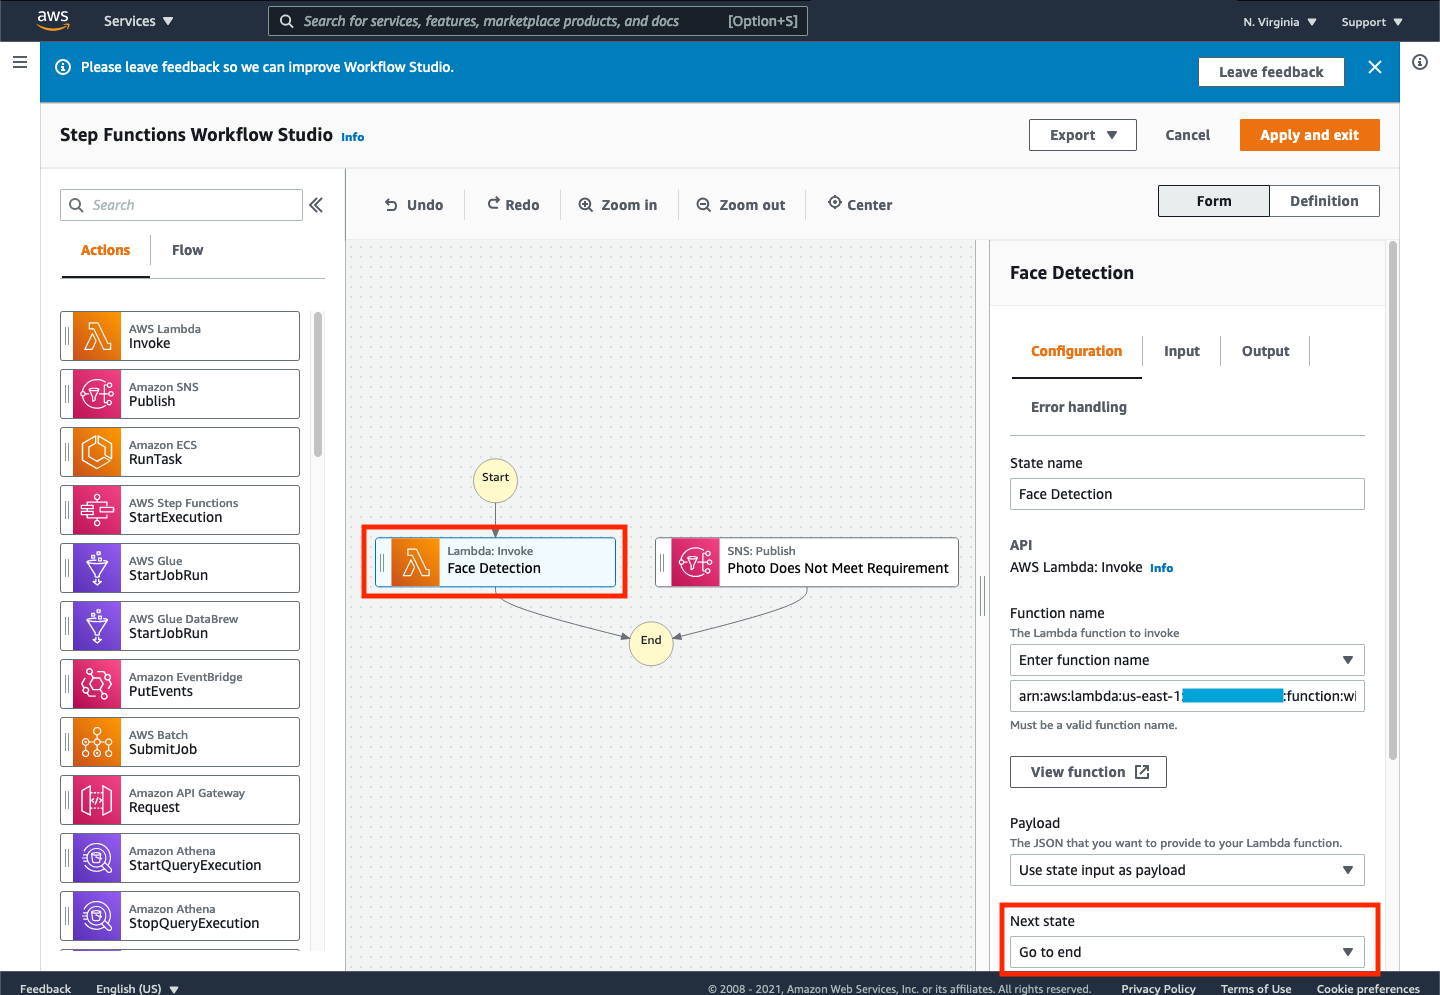Click the View function button
The image size is (1440, 995).
(x=1088, y=772)
